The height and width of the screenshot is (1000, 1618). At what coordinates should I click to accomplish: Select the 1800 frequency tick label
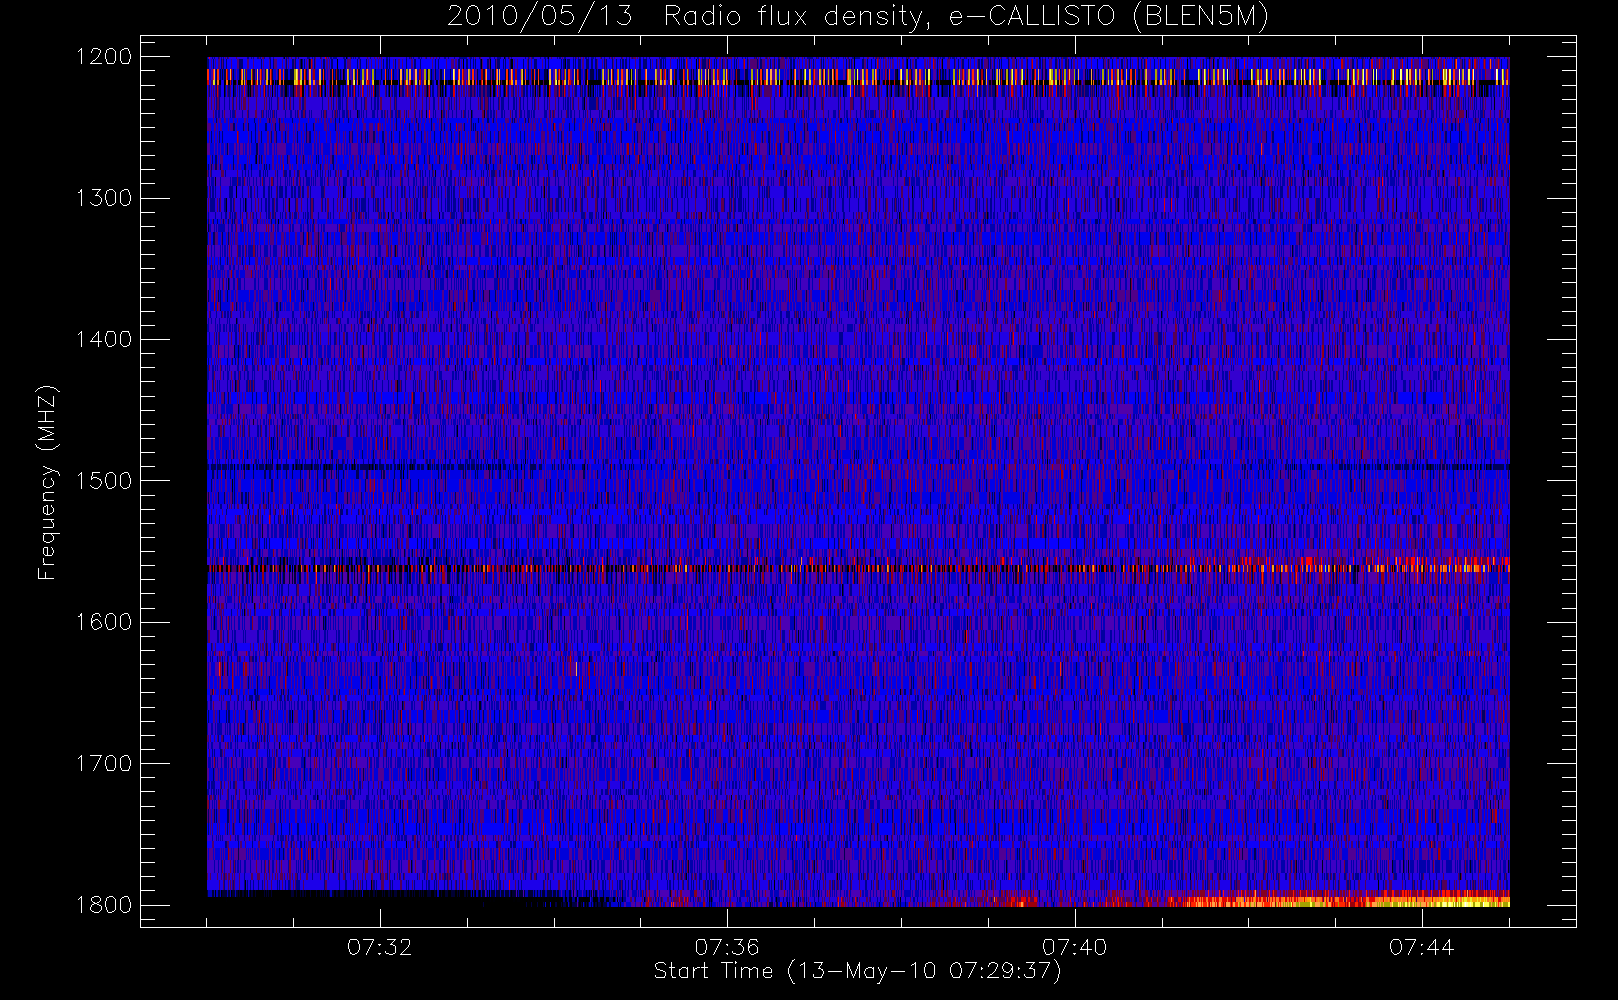pyautogui.click(x=104, y=905)
